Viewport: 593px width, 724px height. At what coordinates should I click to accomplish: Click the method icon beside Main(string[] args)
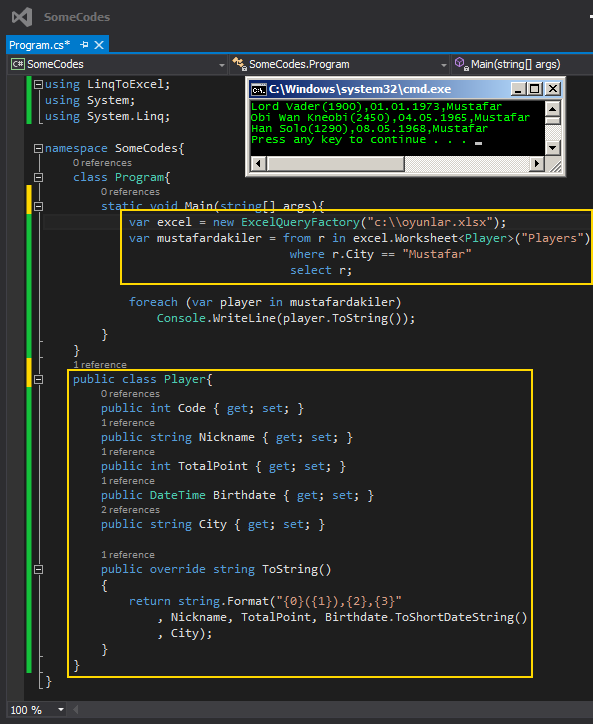tap(461, 64)
